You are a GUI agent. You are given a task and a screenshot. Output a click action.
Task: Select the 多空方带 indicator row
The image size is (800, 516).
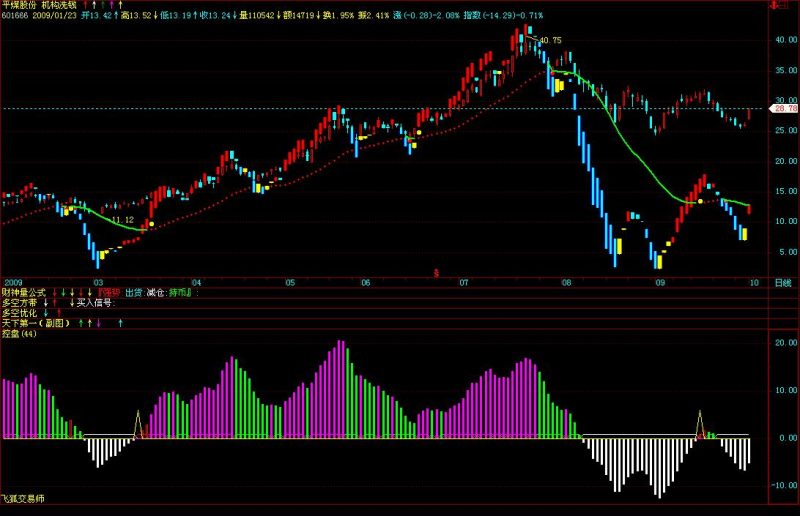coord(384,303)
